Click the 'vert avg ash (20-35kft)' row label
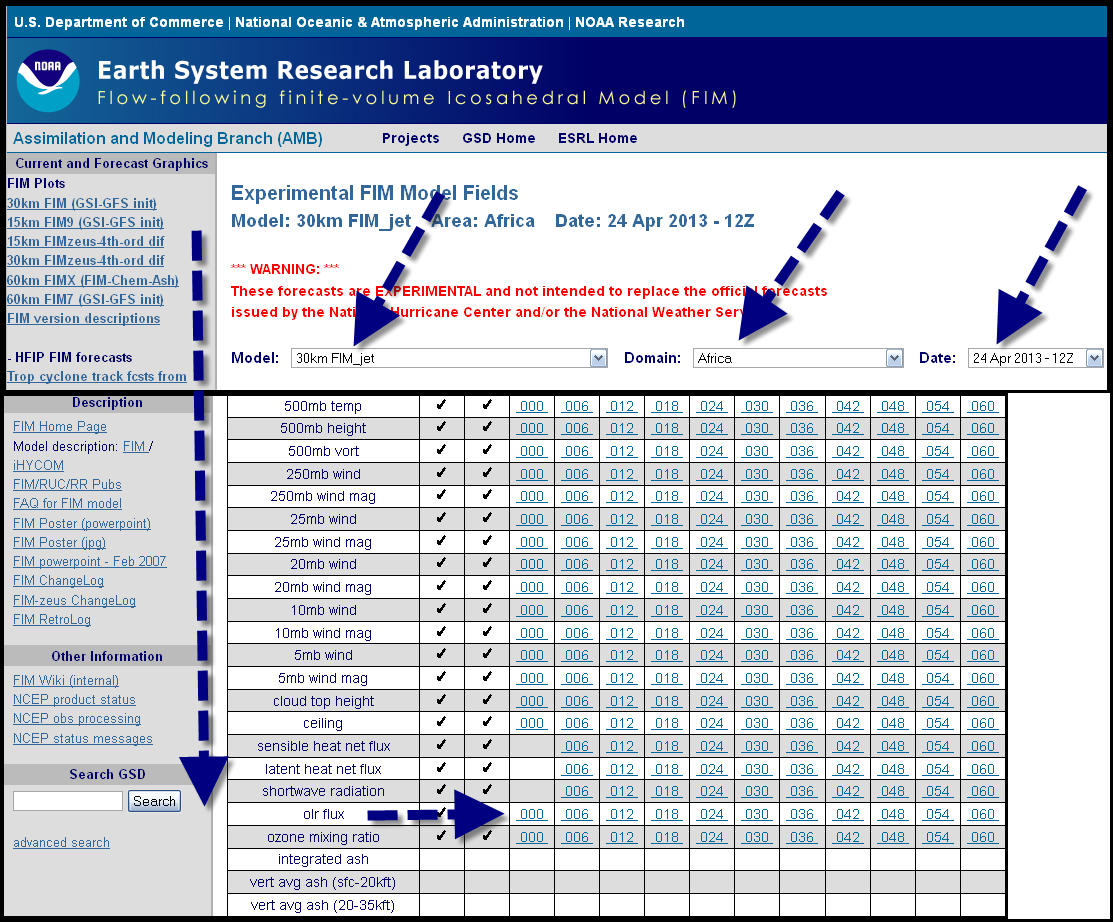This screenshot has height=922, width=1113. coord(323,905)
